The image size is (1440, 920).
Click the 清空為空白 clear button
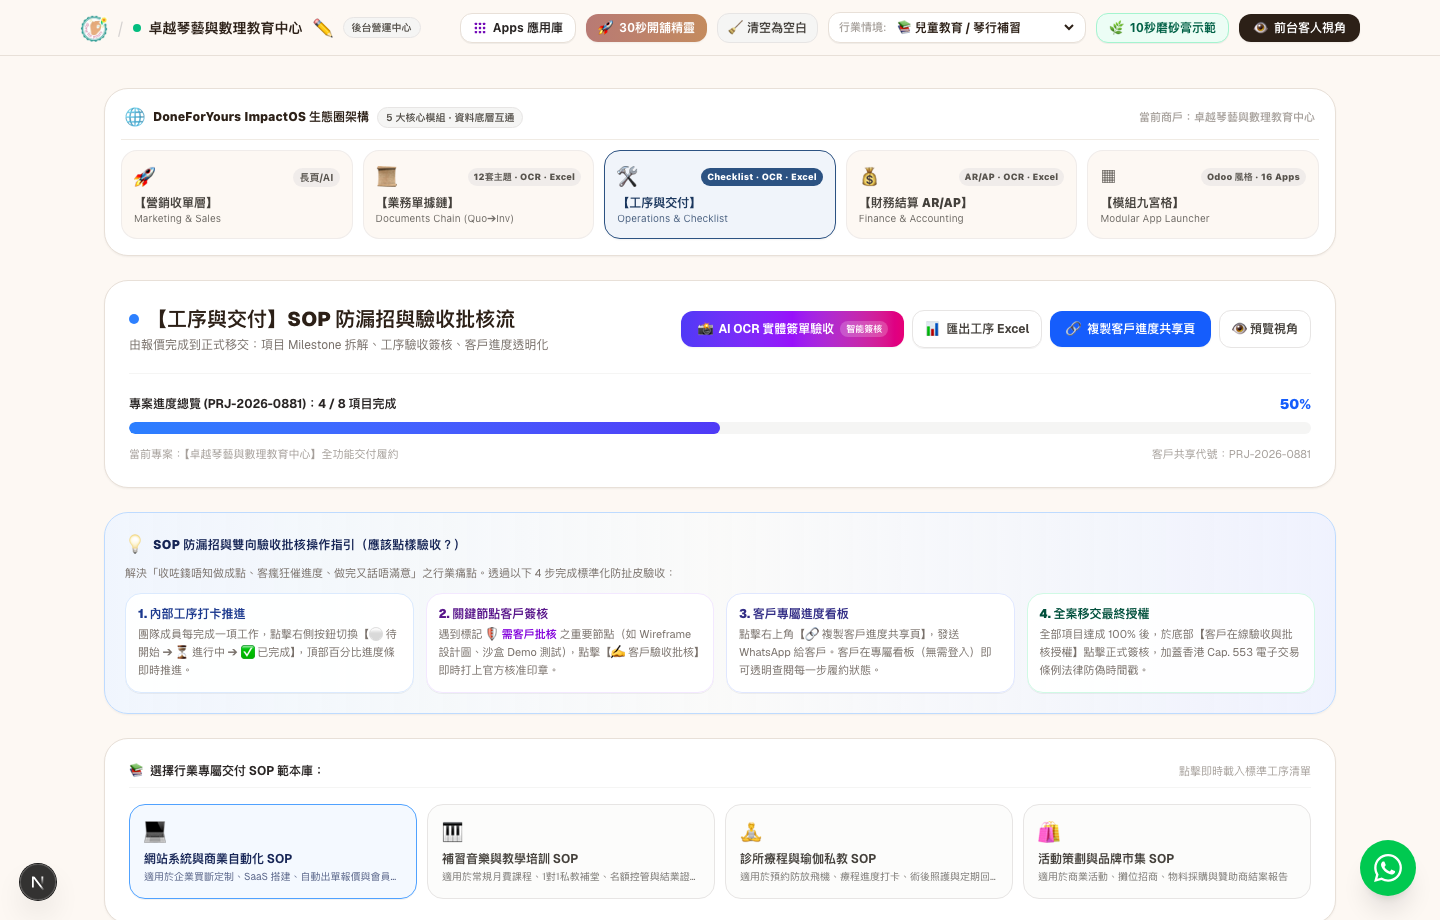click(x=767, y=28)
